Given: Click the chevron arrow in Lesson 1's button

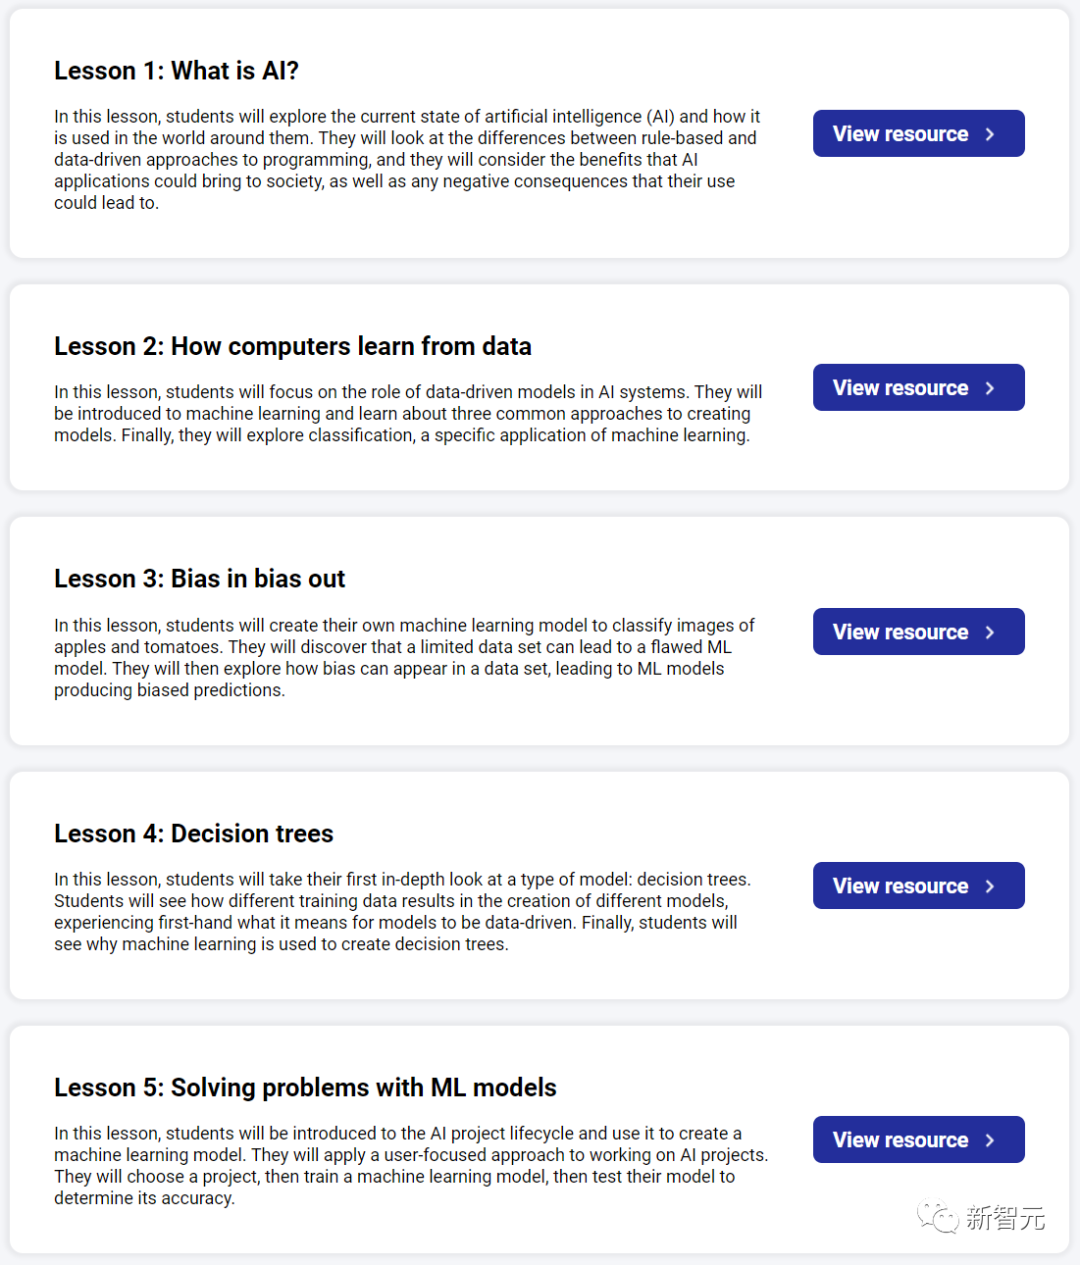Looking at the screenshot, I should (990, 134).
